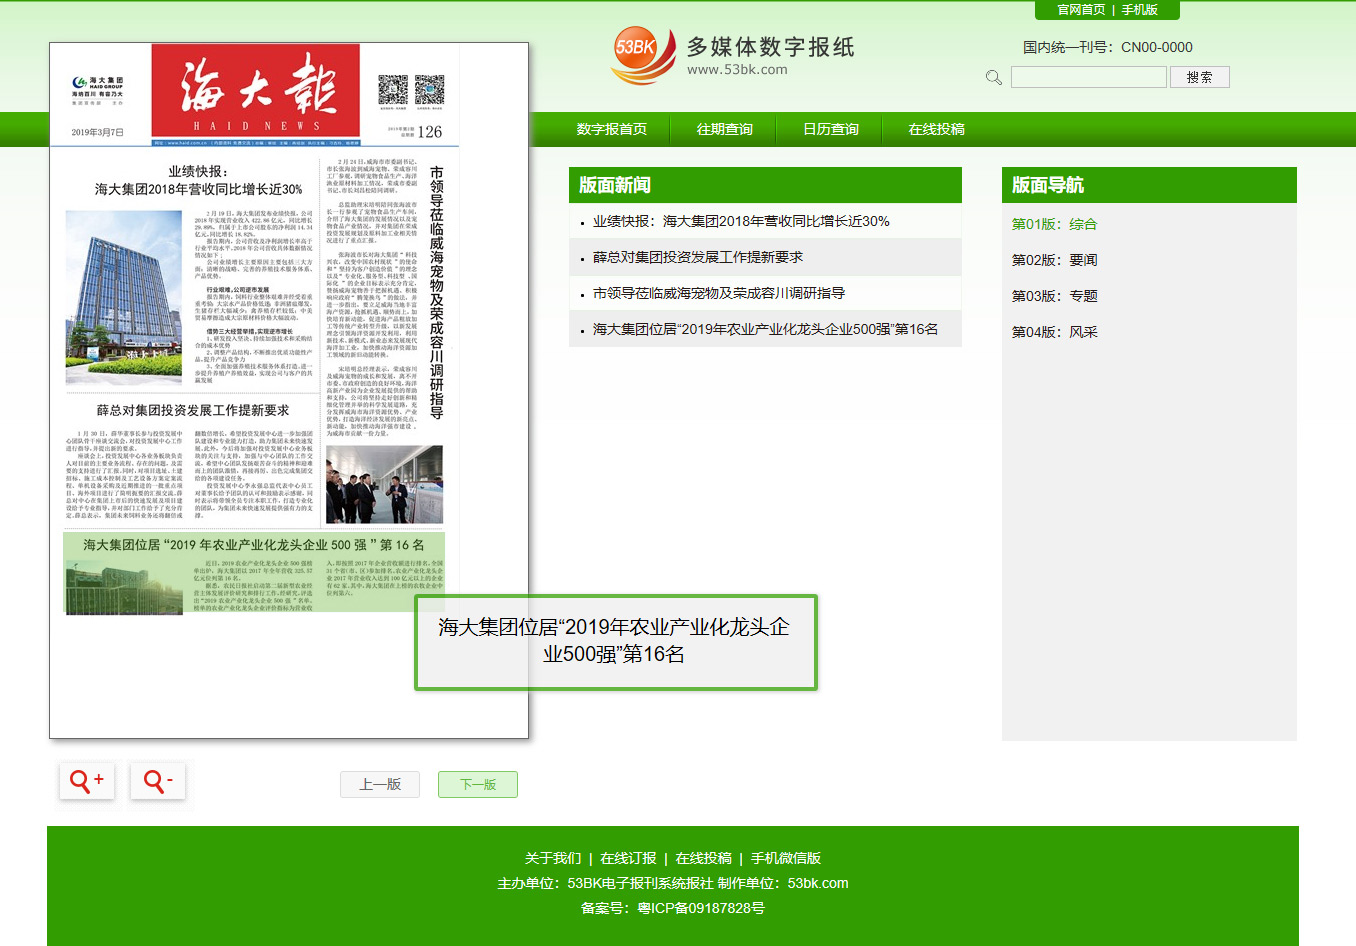Click vertical headline 市领导莅临威海宠物 on newspaper

[x=436, y=292]
